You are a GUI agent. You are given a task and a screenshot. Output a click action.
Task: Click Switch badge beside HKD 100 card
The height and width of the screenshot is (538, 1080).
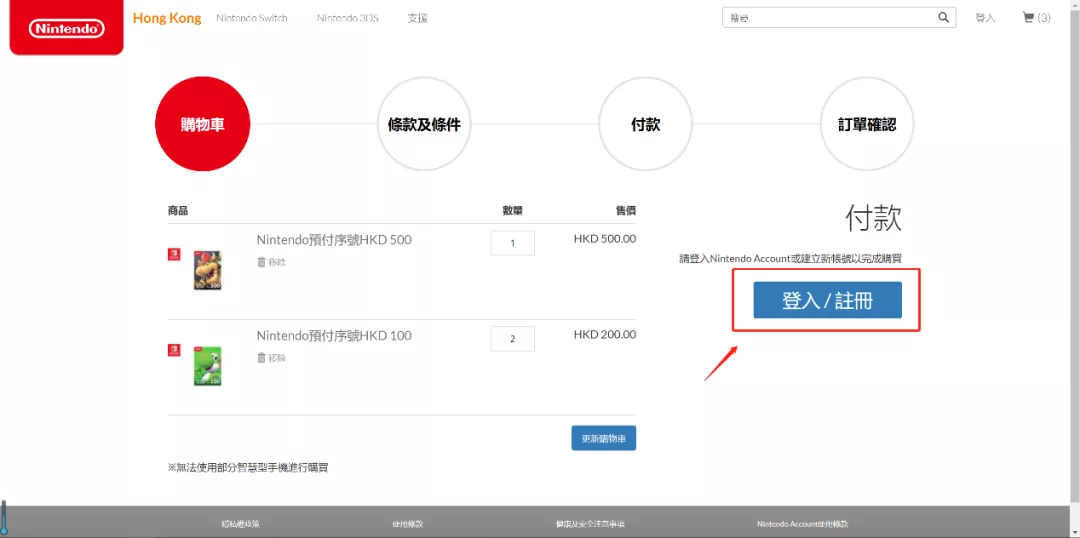point(174,351)
